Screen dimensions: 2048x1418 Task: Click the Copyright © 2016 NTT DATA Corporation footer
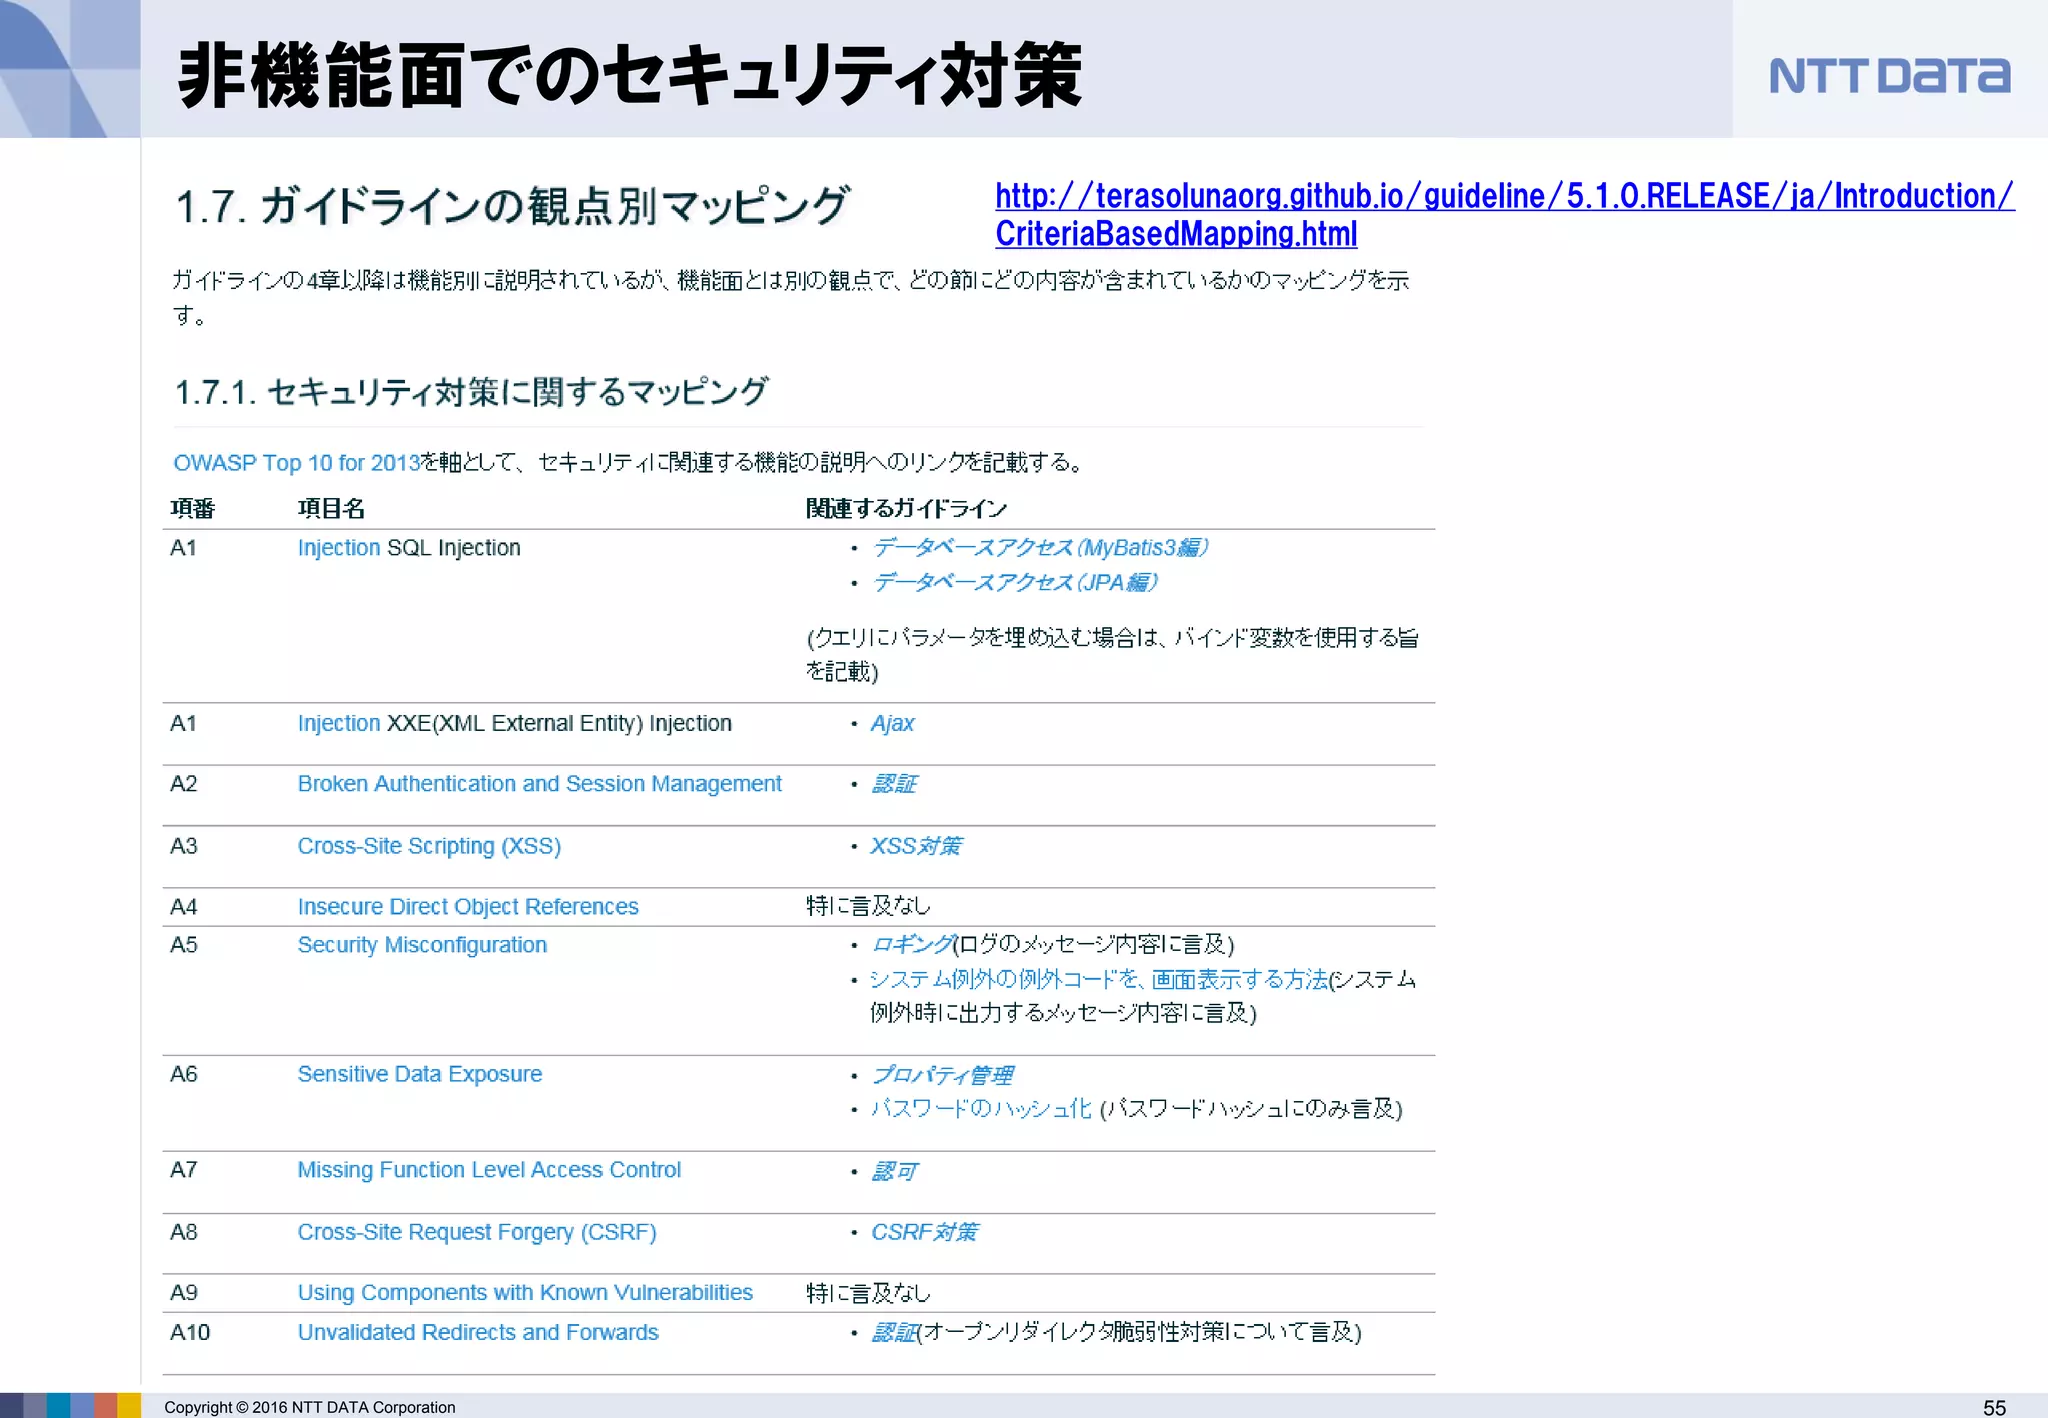pyautogui.click(x=309, y=1407)
